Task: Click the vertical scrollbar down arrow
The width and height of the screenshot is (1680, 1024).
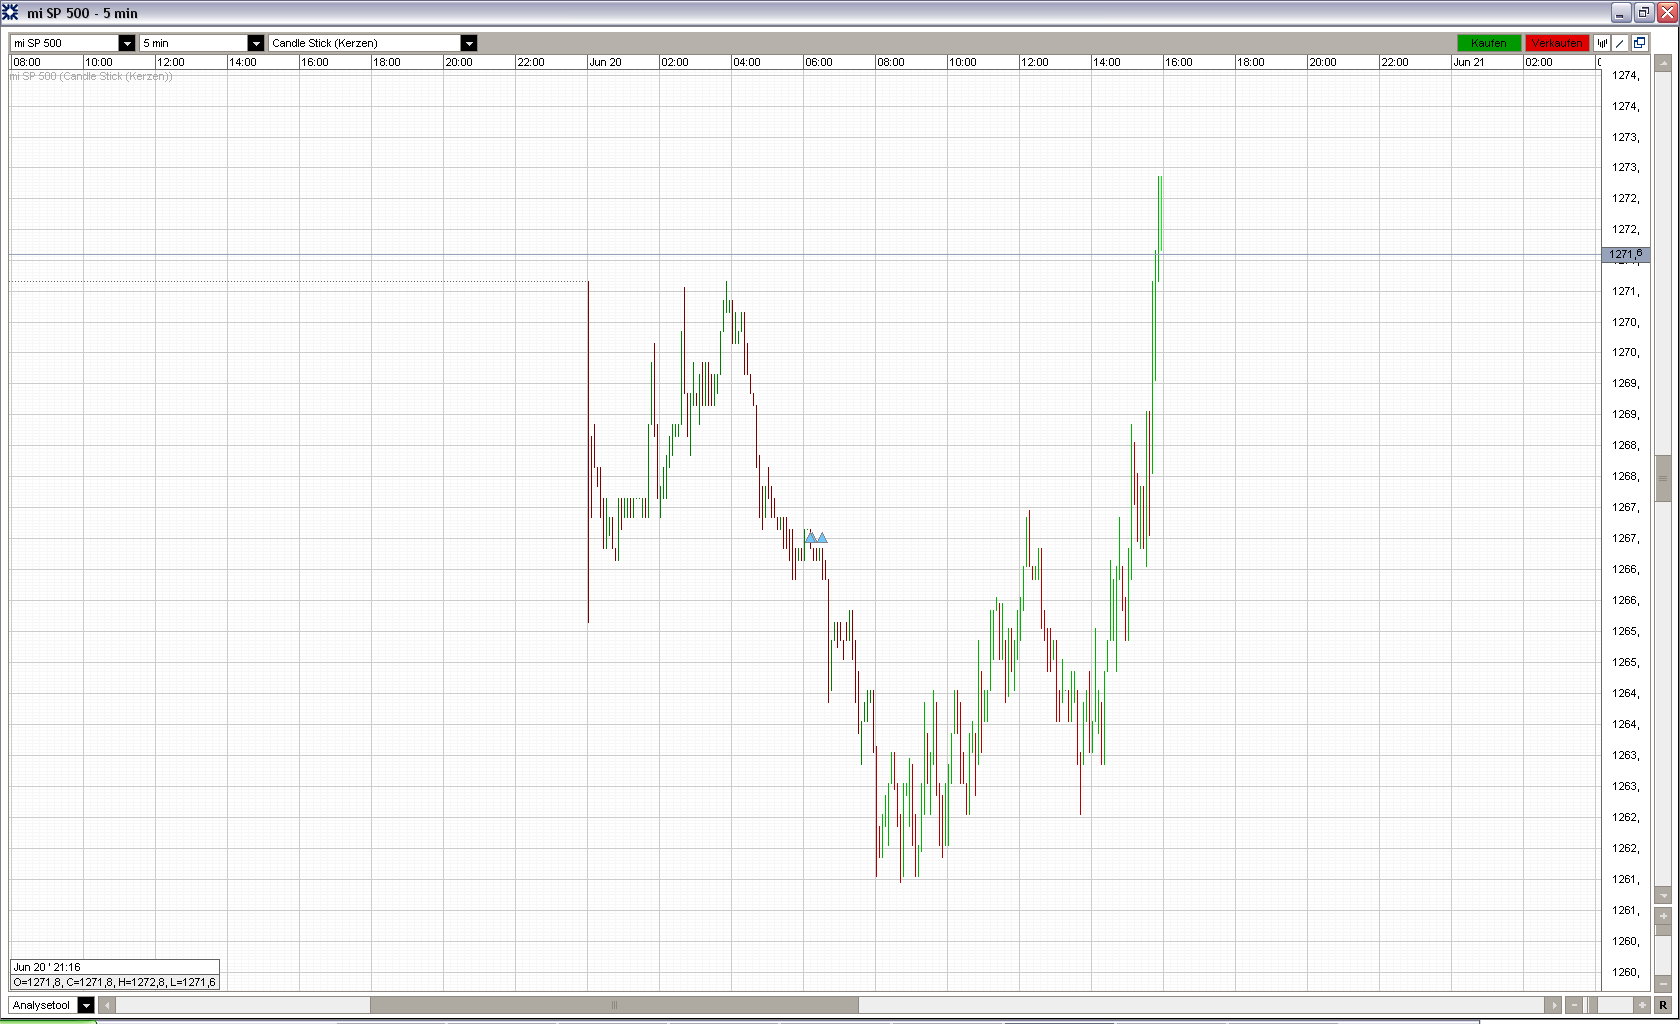Action: (x=1663, y=895)
